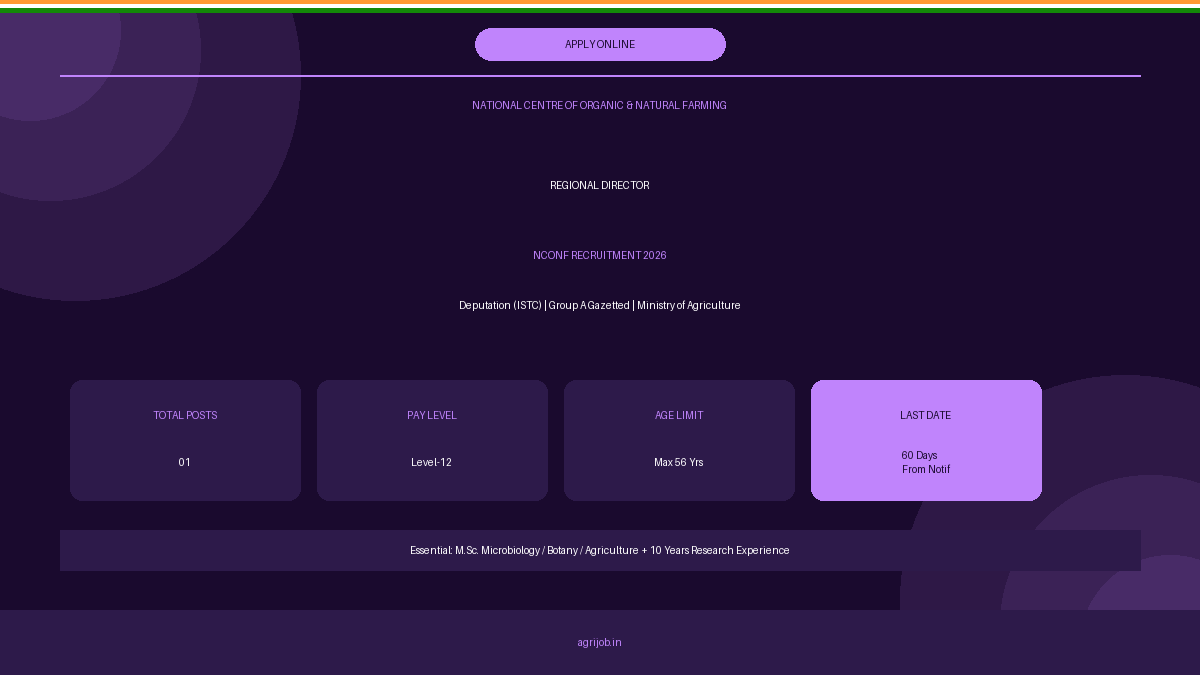Click the purple divider line below Apply Online
1200x675 pixels.
pos(600,76)
